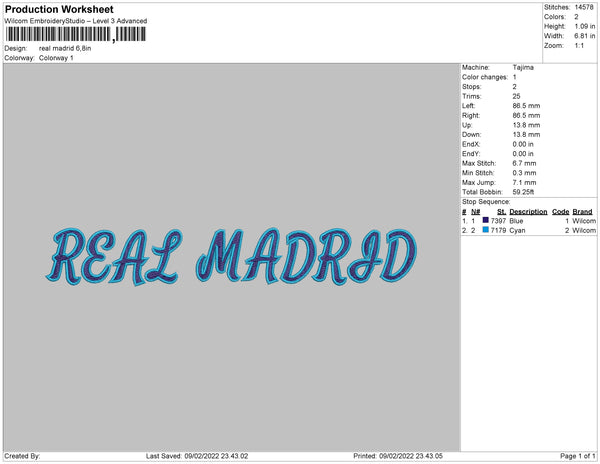
Task: Click the 'Code' column header
Action: click(561, 212)
